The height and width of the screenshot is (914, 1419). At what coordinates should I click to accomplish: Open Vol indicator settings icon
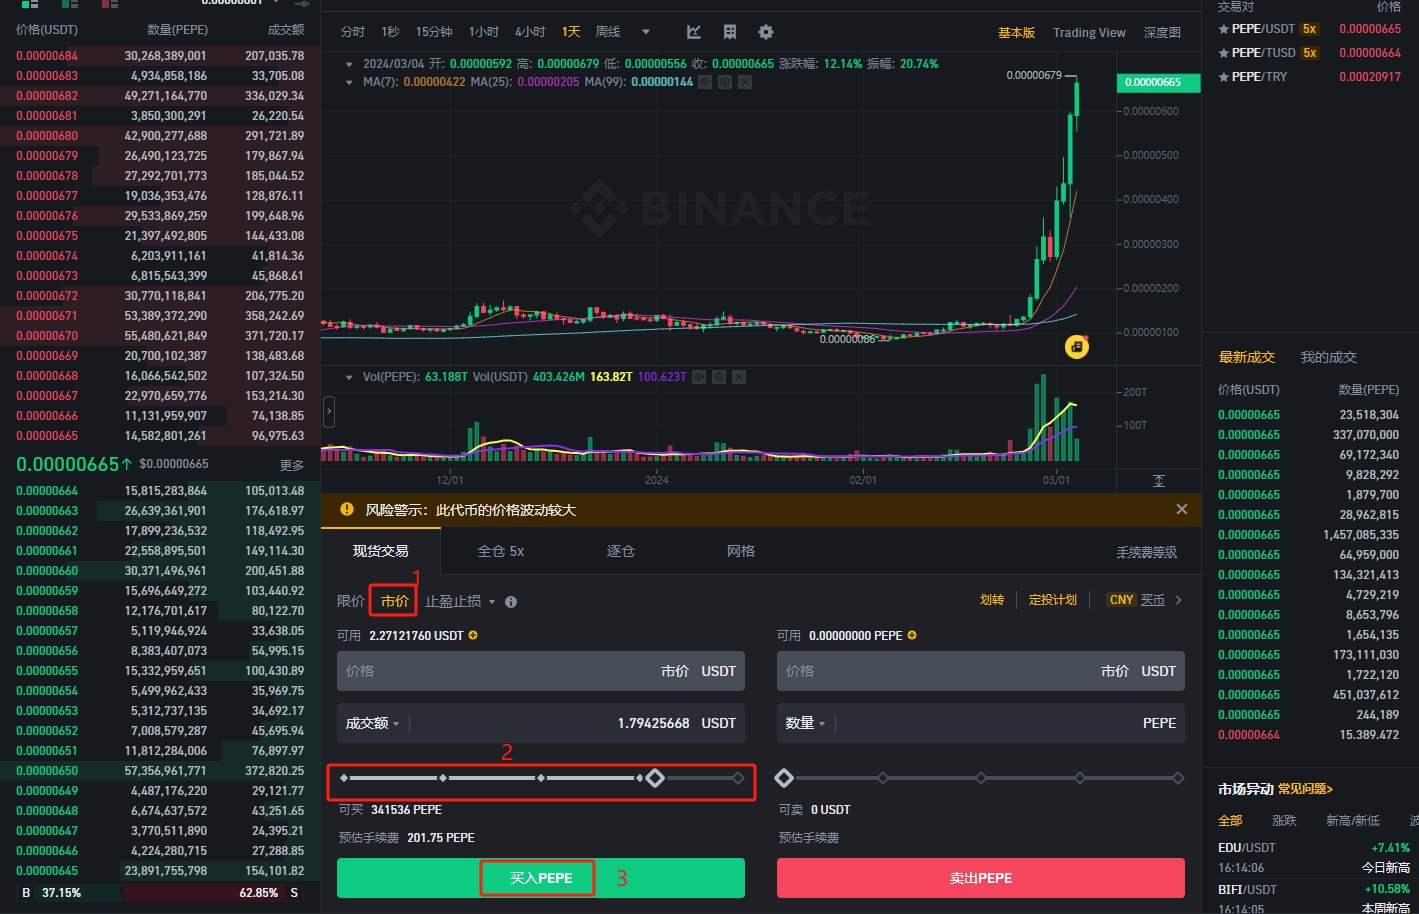719,377
